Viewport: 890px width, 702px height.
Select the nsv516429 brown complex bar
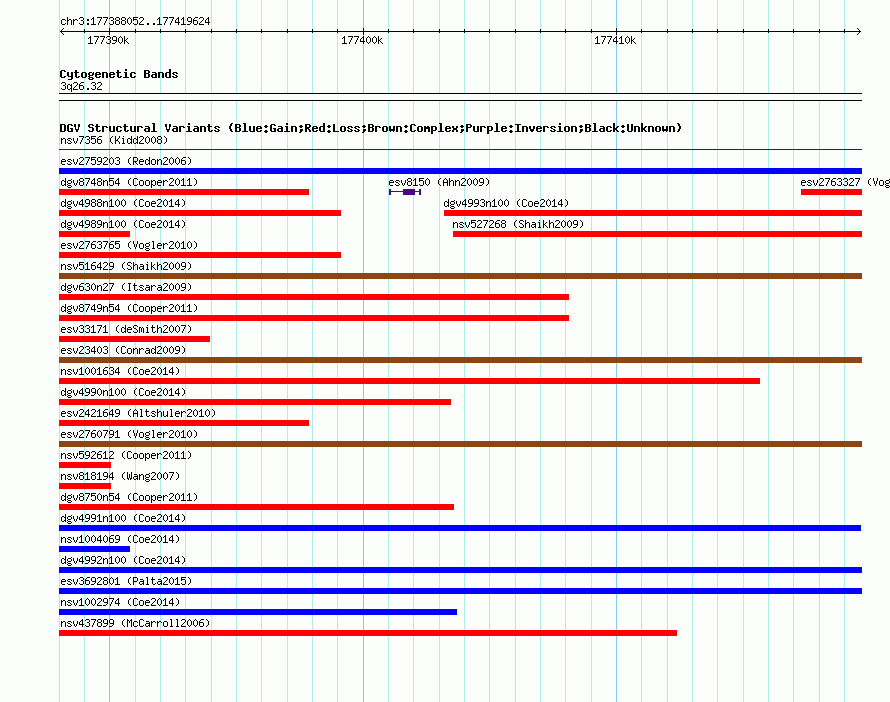[460, 276]
